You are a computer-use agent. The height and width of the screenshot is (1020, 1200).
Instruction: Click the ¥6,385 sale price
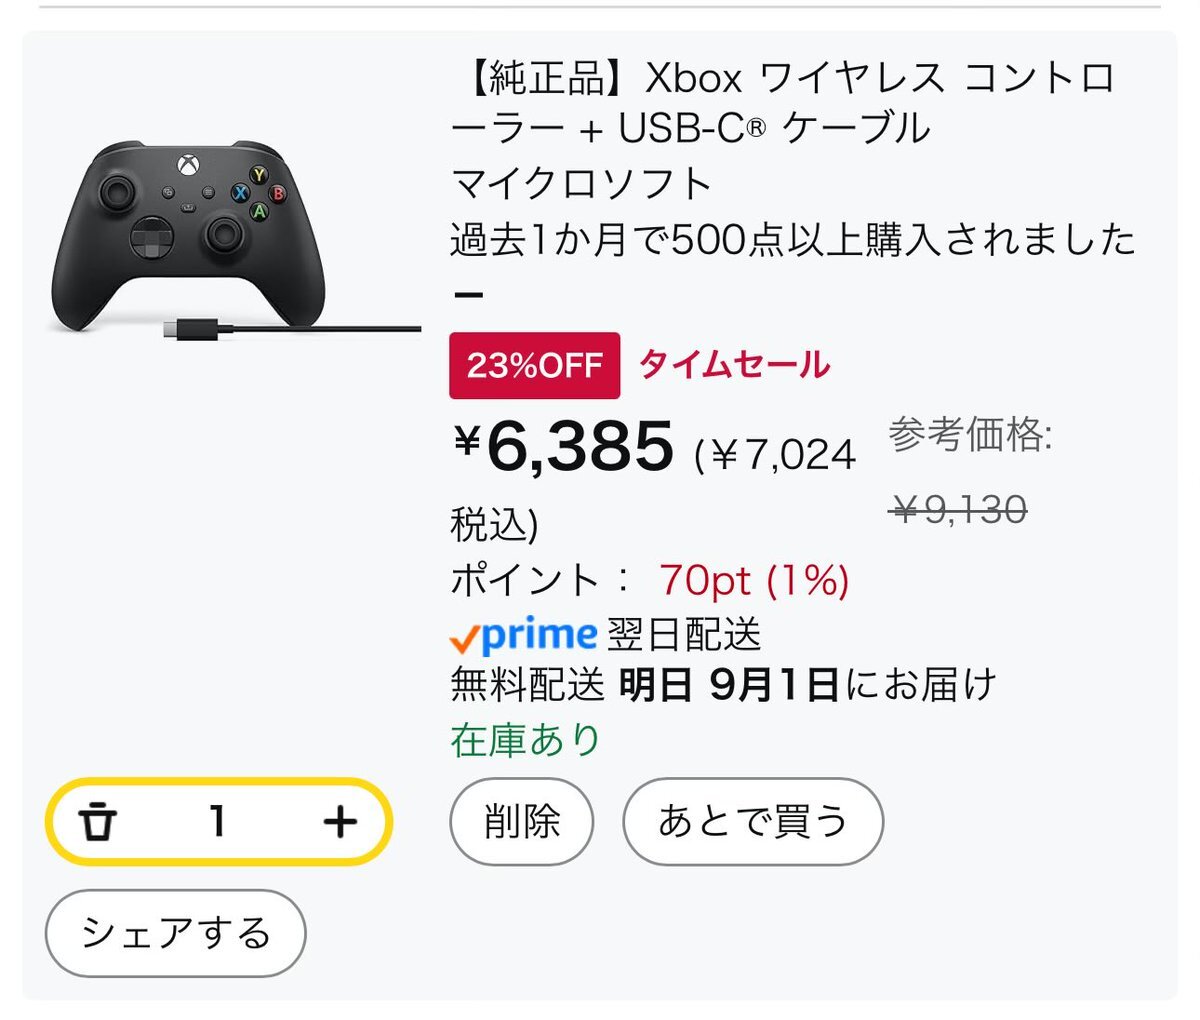click(564, 446)
